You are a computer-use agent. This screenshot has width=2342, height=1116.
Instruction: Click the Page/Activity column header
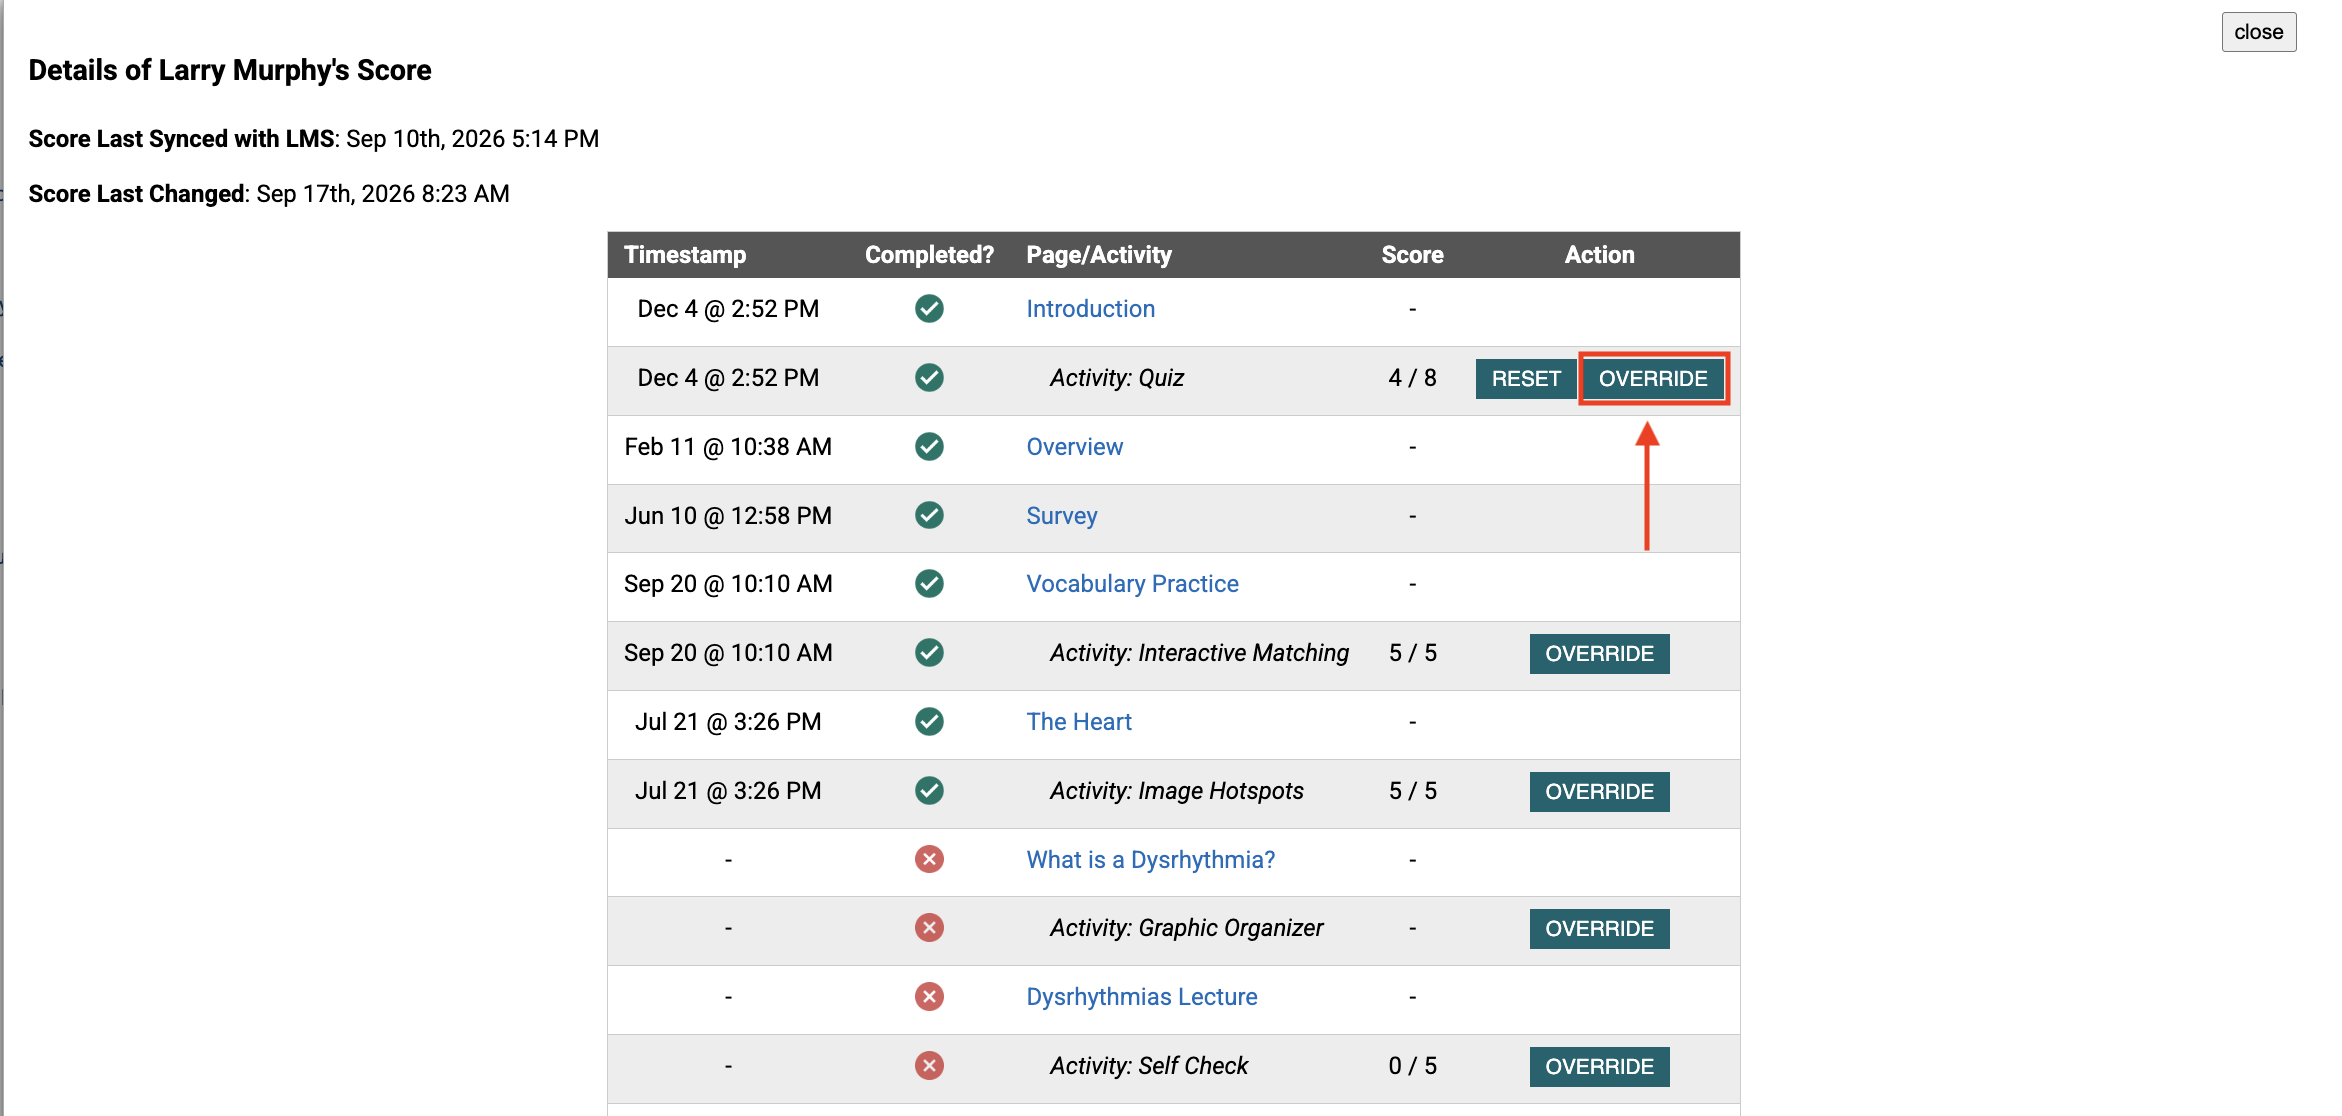coord(1099,255)
